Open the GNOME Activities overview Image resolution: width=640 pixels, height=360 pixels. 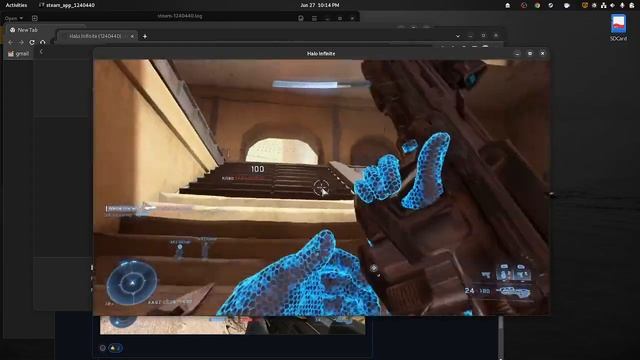16,5
